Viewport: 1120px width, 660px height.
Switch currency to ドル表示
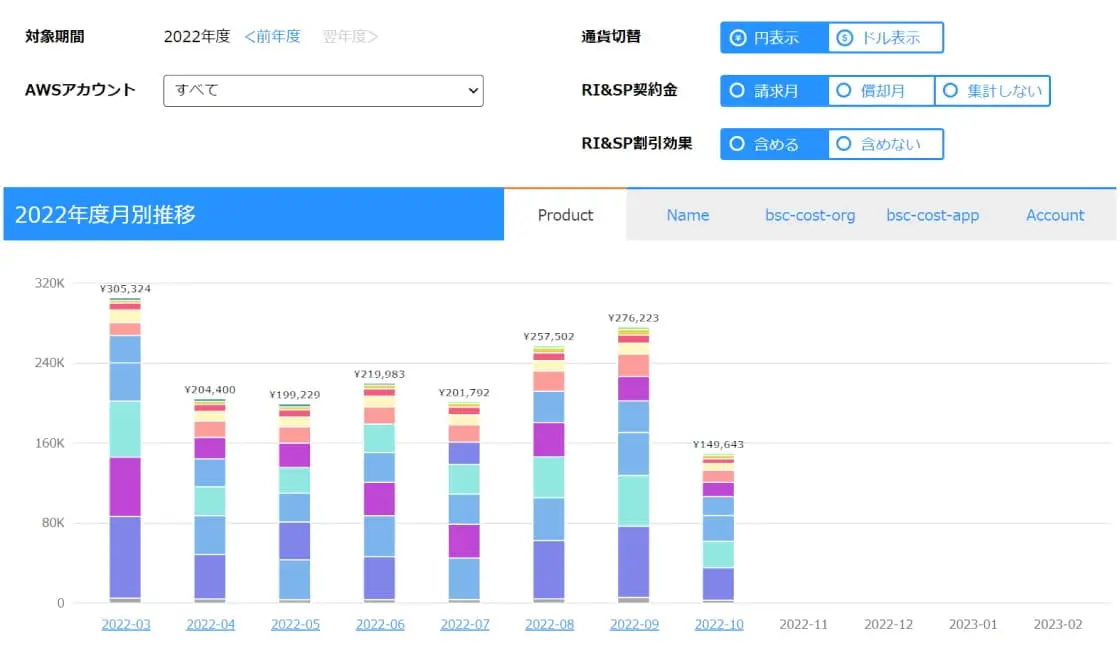pos(886,38)
